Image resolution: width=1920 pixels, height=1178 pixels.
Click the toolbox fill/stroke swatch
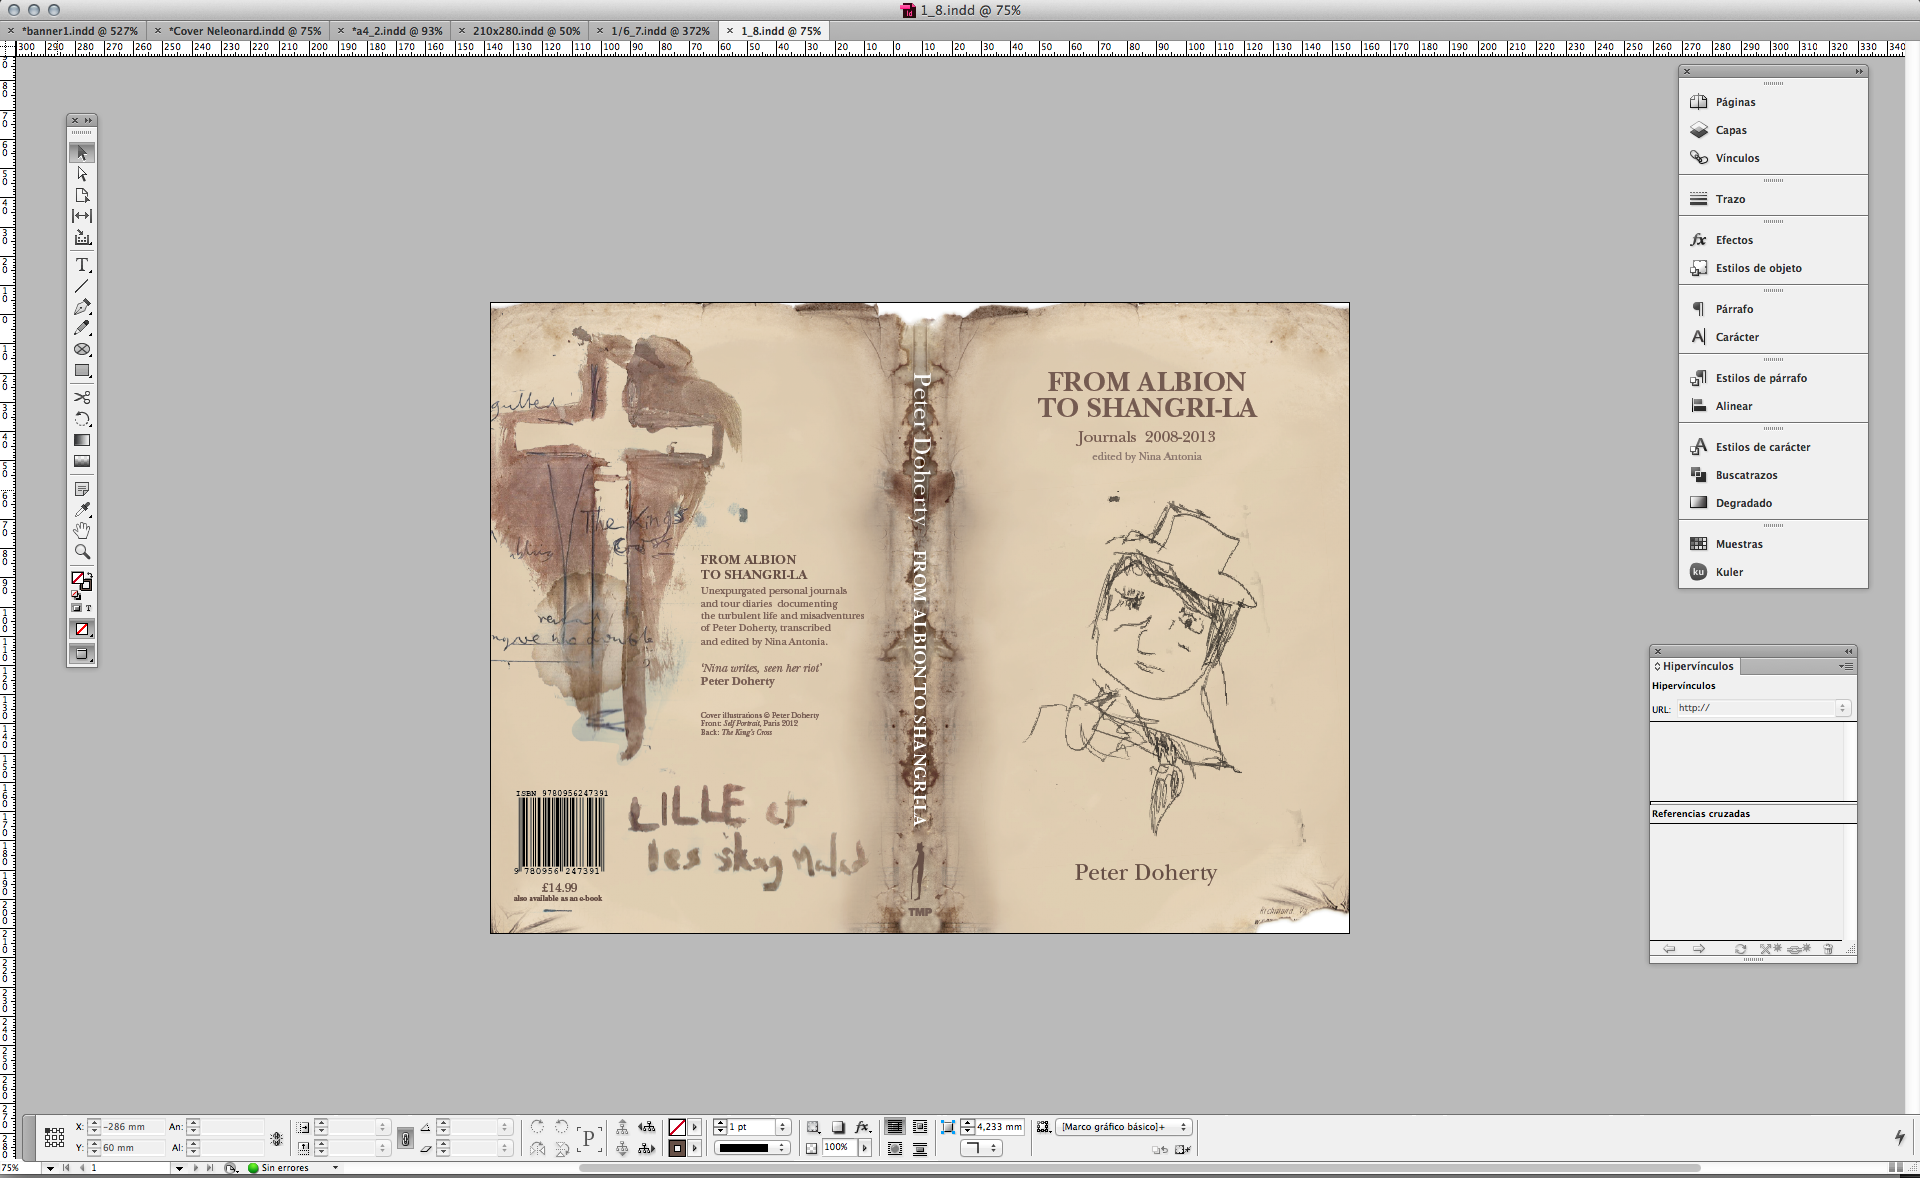tap(79, 579)
